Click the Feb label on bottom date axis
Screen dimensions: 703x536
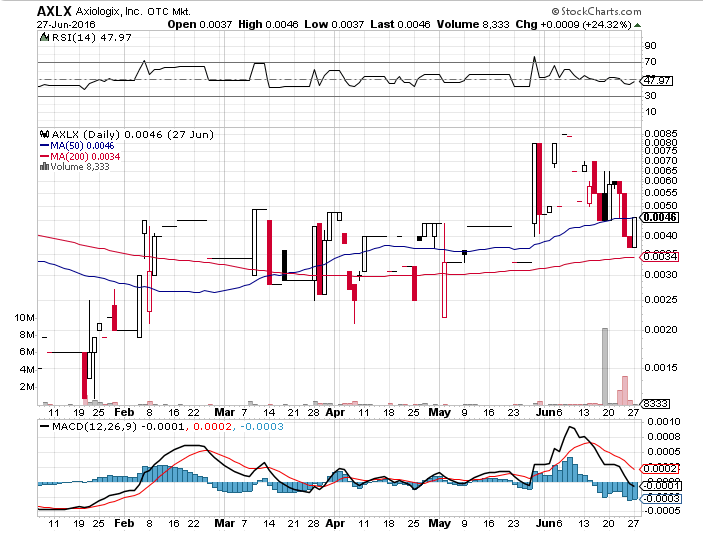tap(124, 523)
